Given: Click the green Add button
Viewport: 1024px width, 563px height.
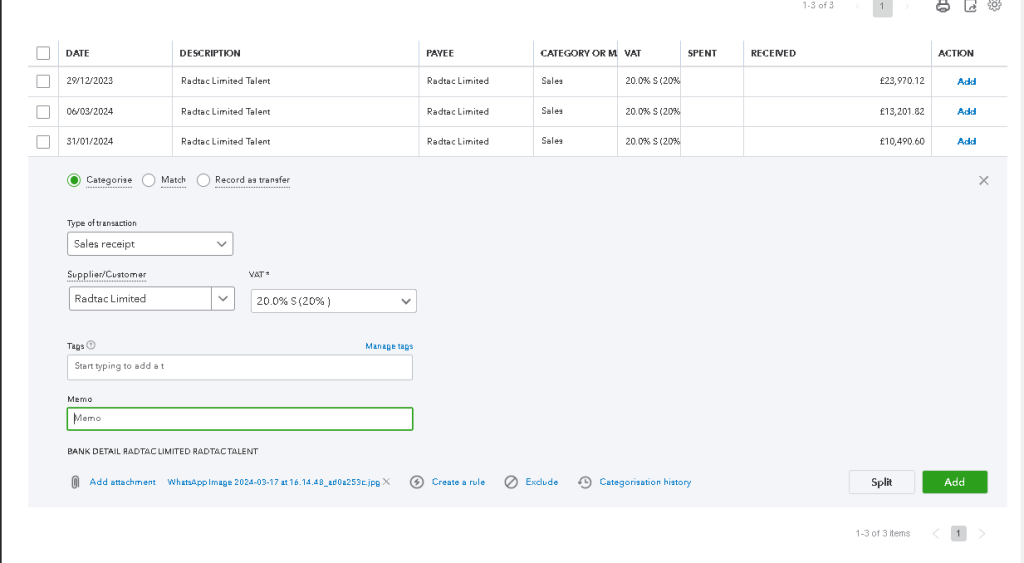Looking at the screenshot, I should 955,482.
